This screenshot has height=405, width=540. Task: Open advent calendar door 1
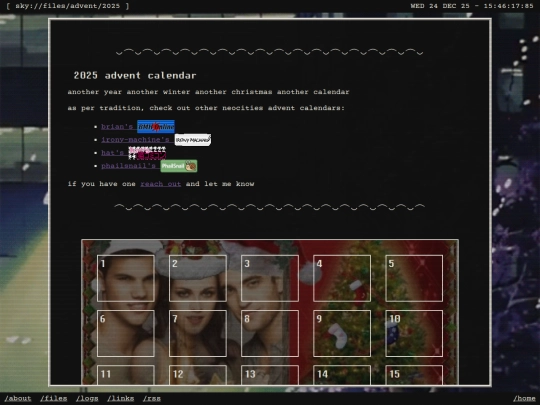pos(126,278)
